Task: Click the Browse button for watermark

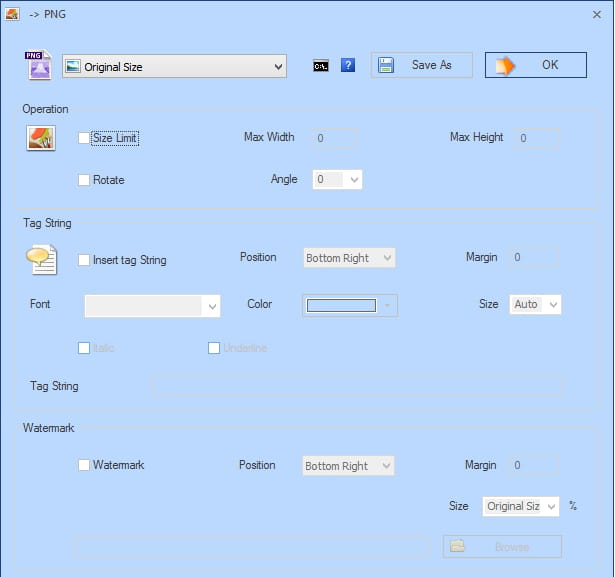Action: tap(502, 546)
